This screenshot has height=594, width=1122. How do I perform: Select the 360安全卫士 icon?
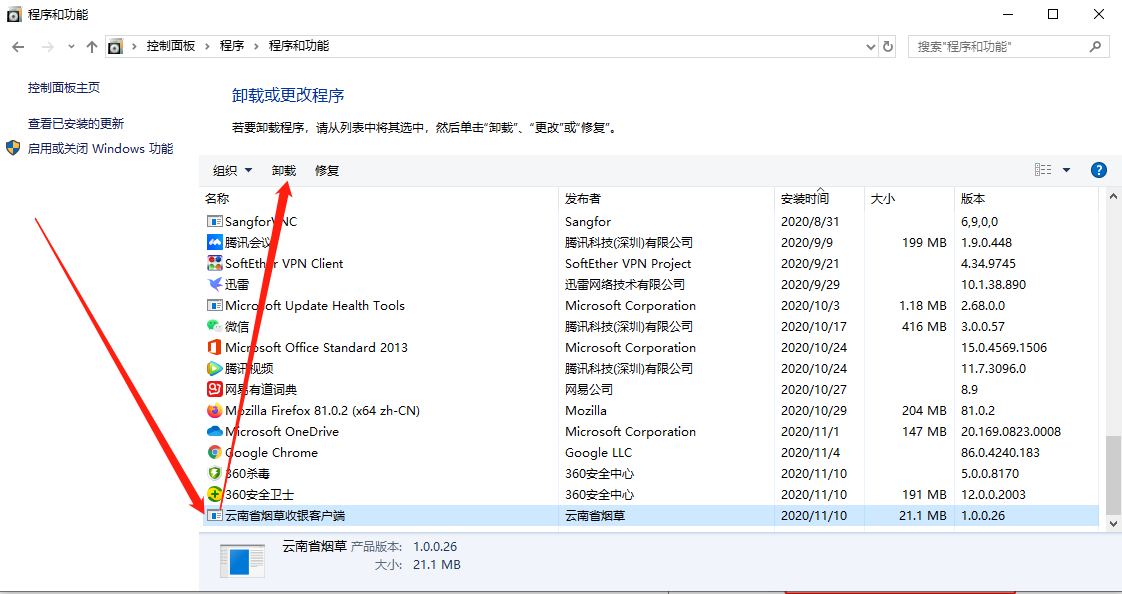point(214,495)
